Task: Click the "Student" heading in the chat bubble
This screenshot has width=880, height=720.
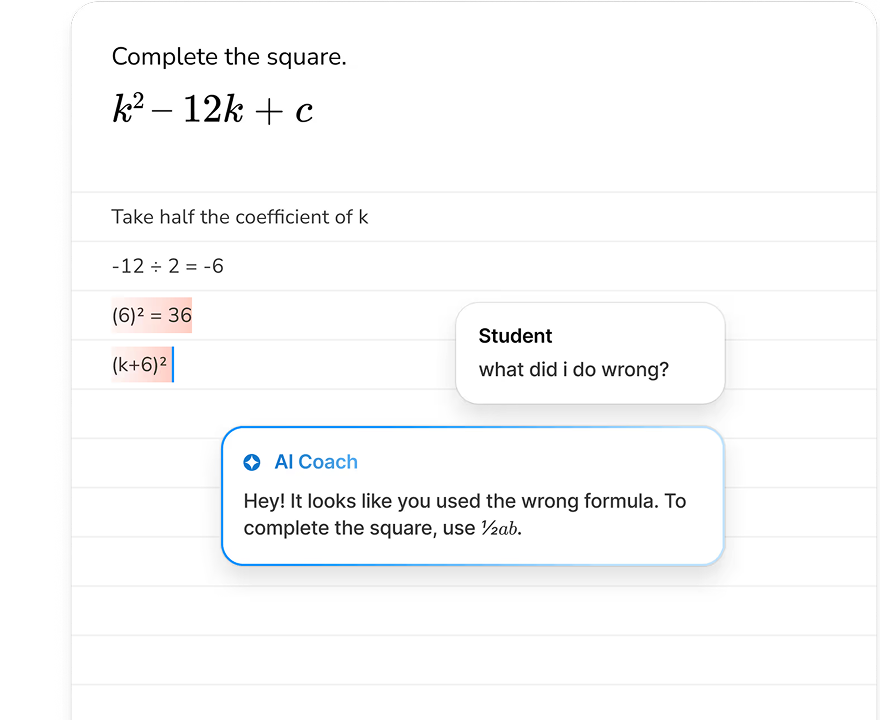Action: click(515, 336)
